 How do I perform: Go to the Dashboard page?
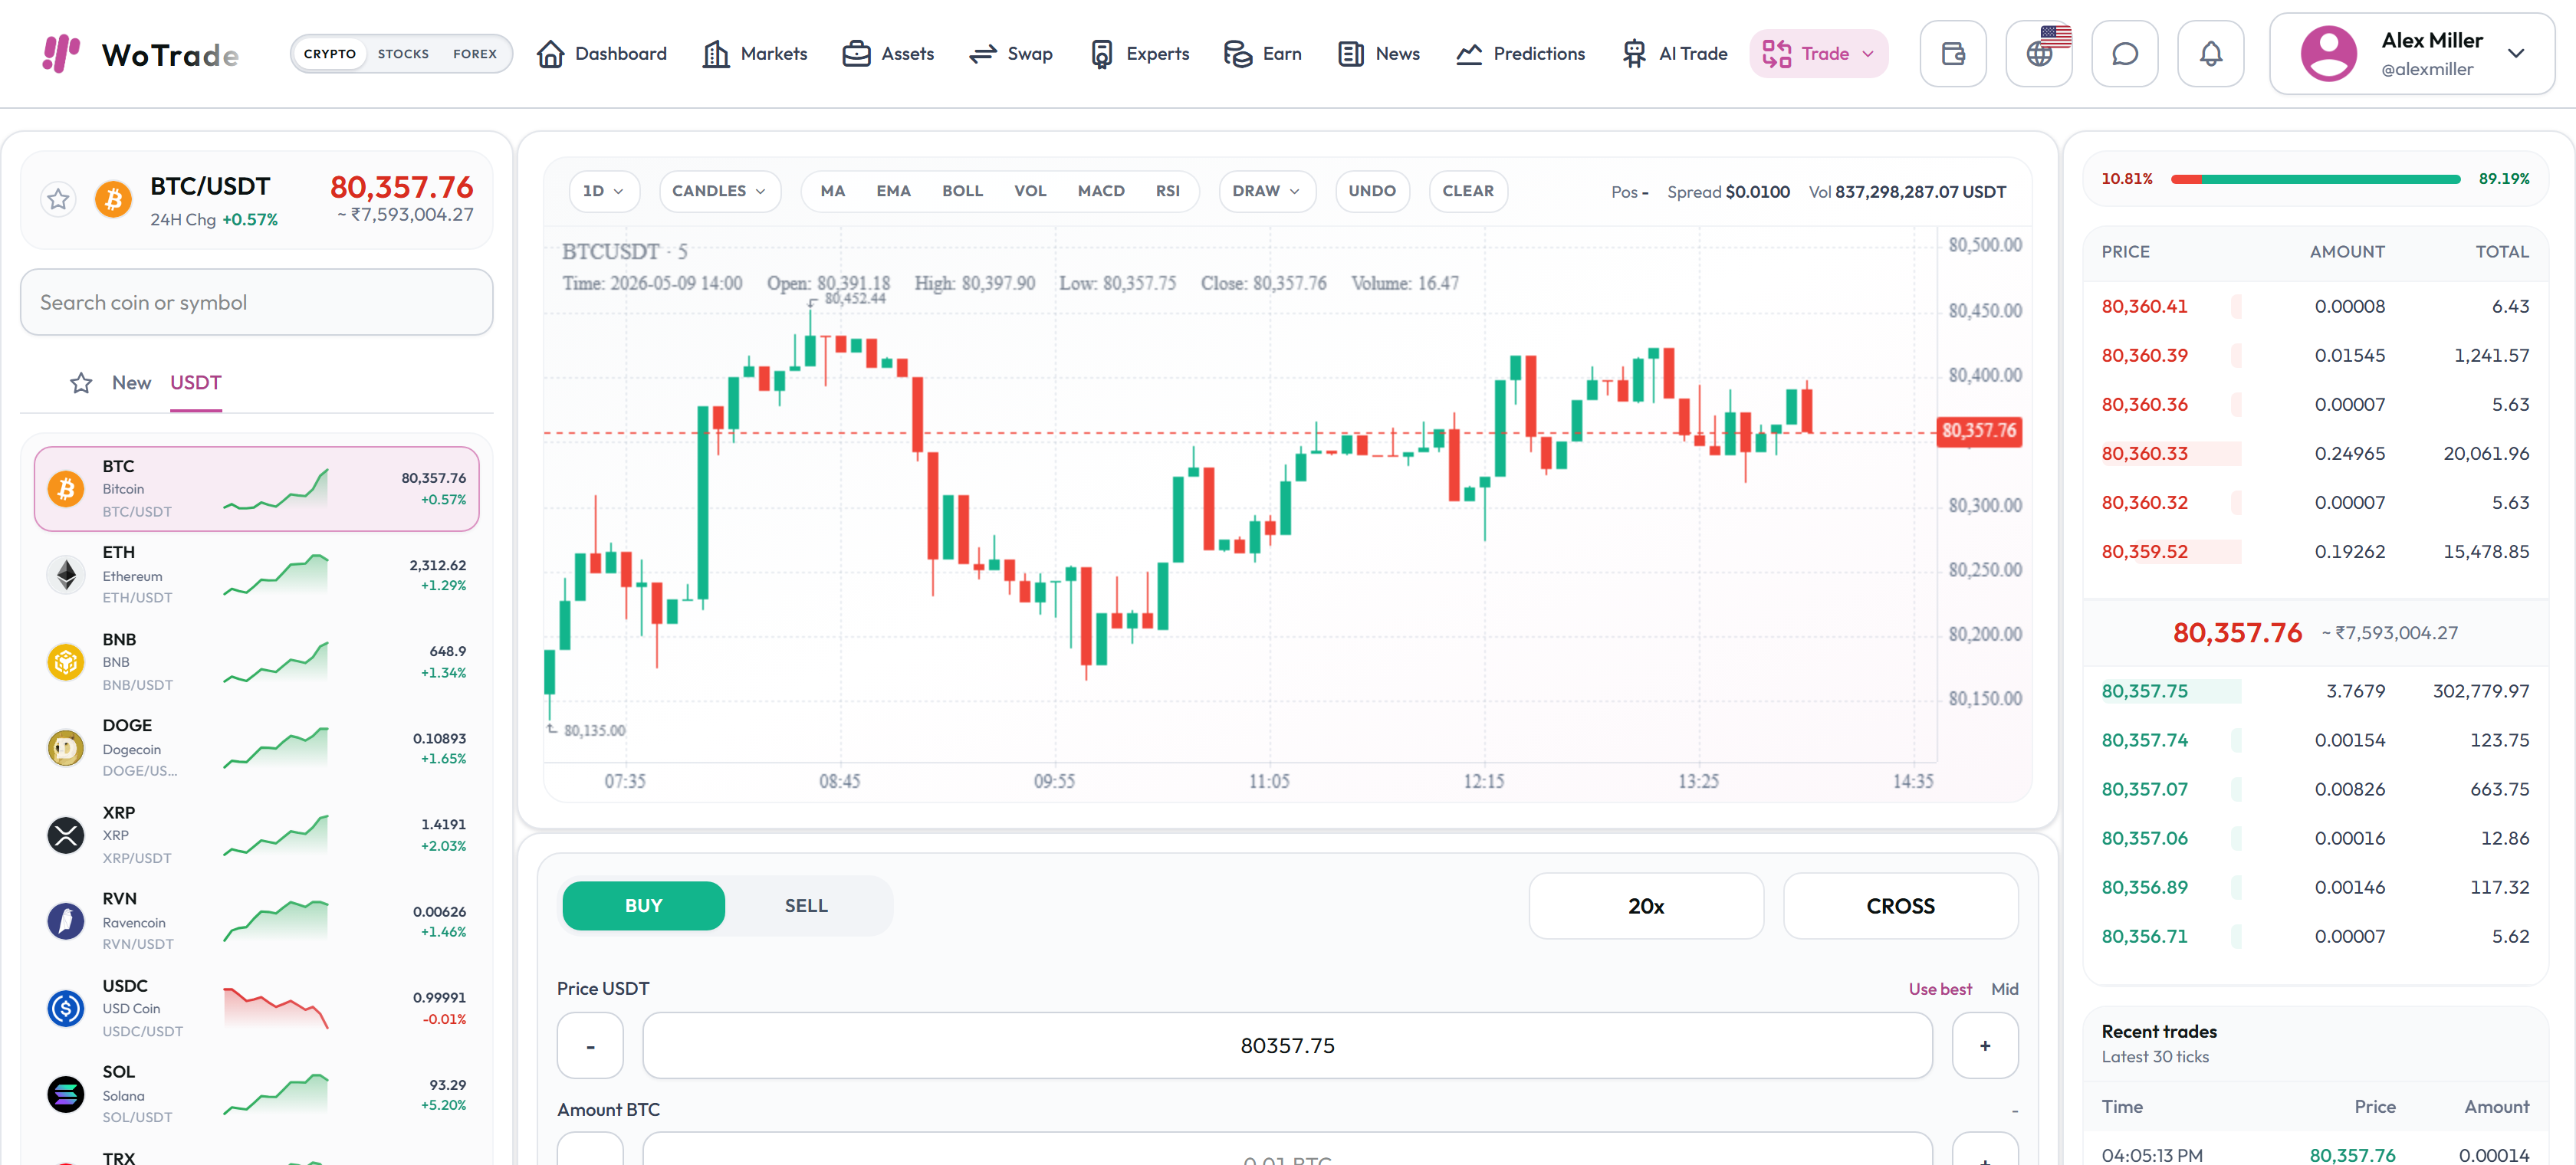click(602, 54)
